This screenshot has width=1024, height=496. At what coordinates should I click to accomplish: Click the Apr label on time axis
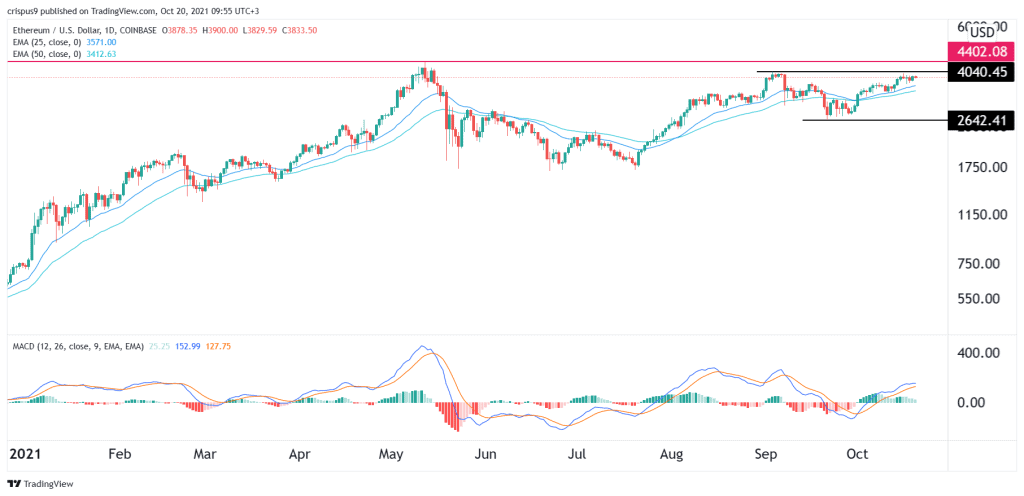[299, 454]
